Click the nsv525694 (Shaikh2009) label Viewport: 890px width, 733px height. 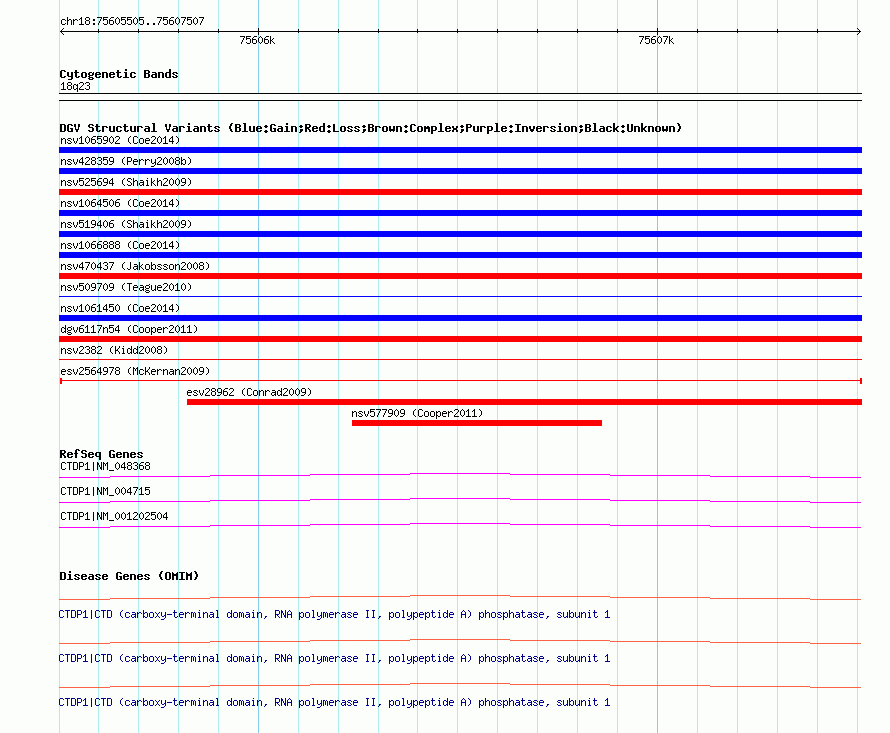point(126,182)
